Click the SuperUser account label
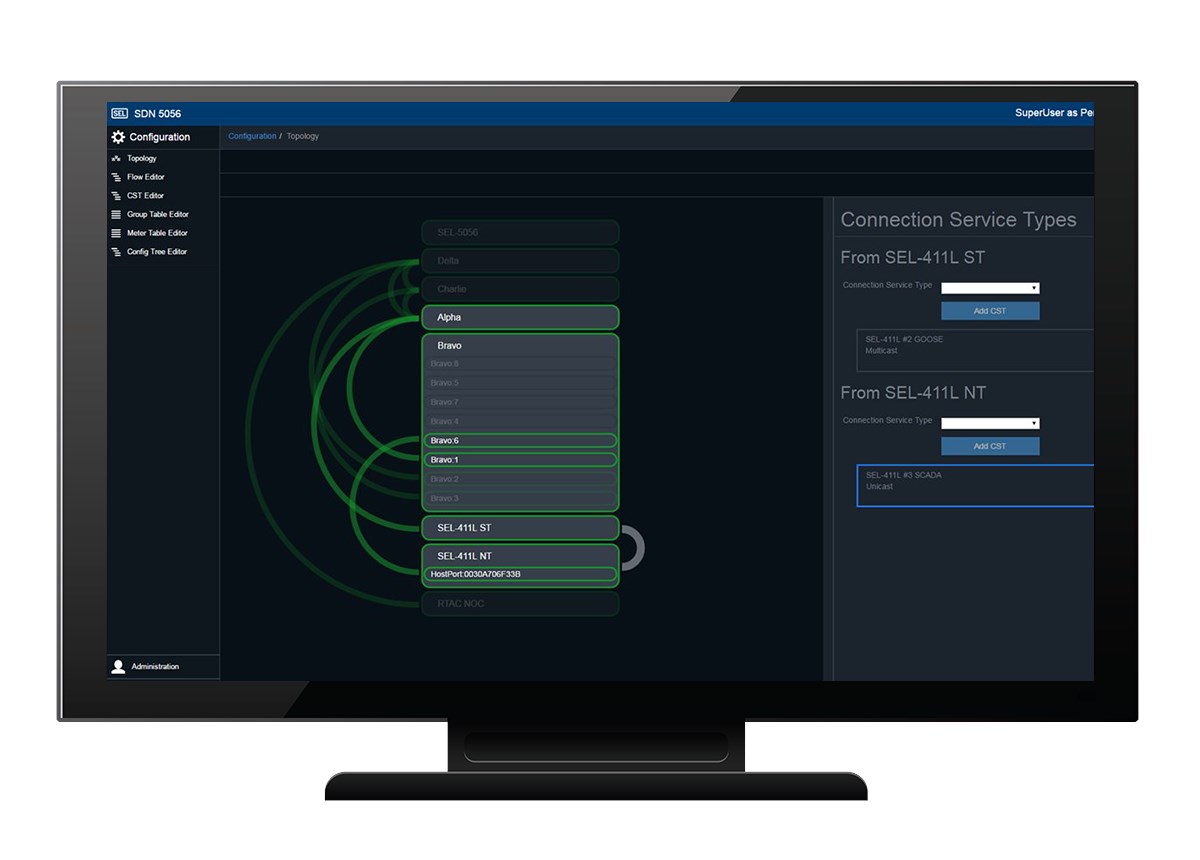Screen dimensions: 1200x860 (1054, 114)
